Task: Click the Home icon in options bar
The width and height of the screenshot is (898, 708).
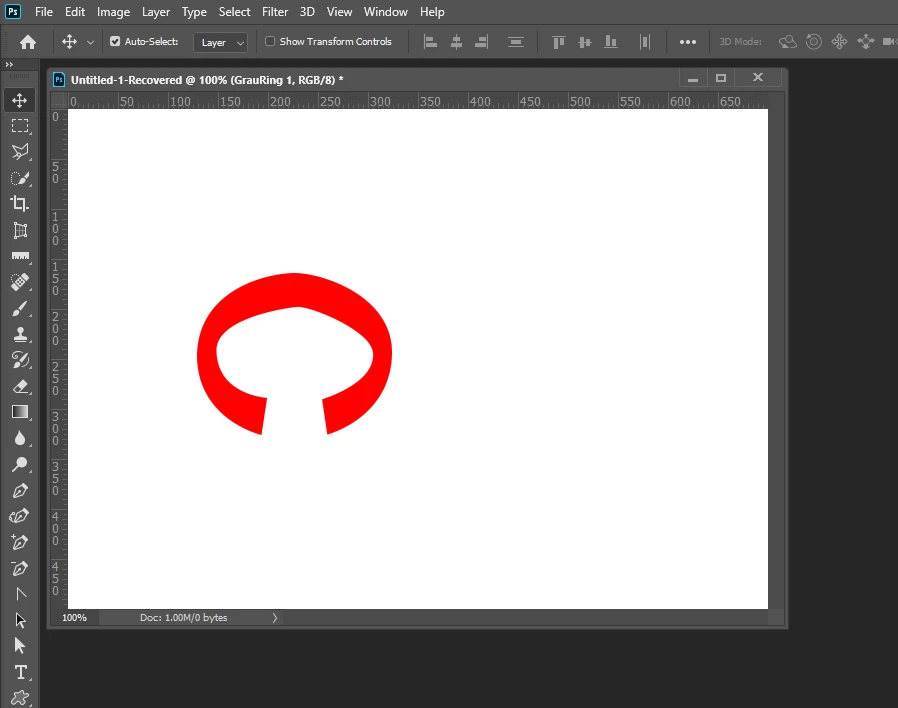Action: click(27, 42)
